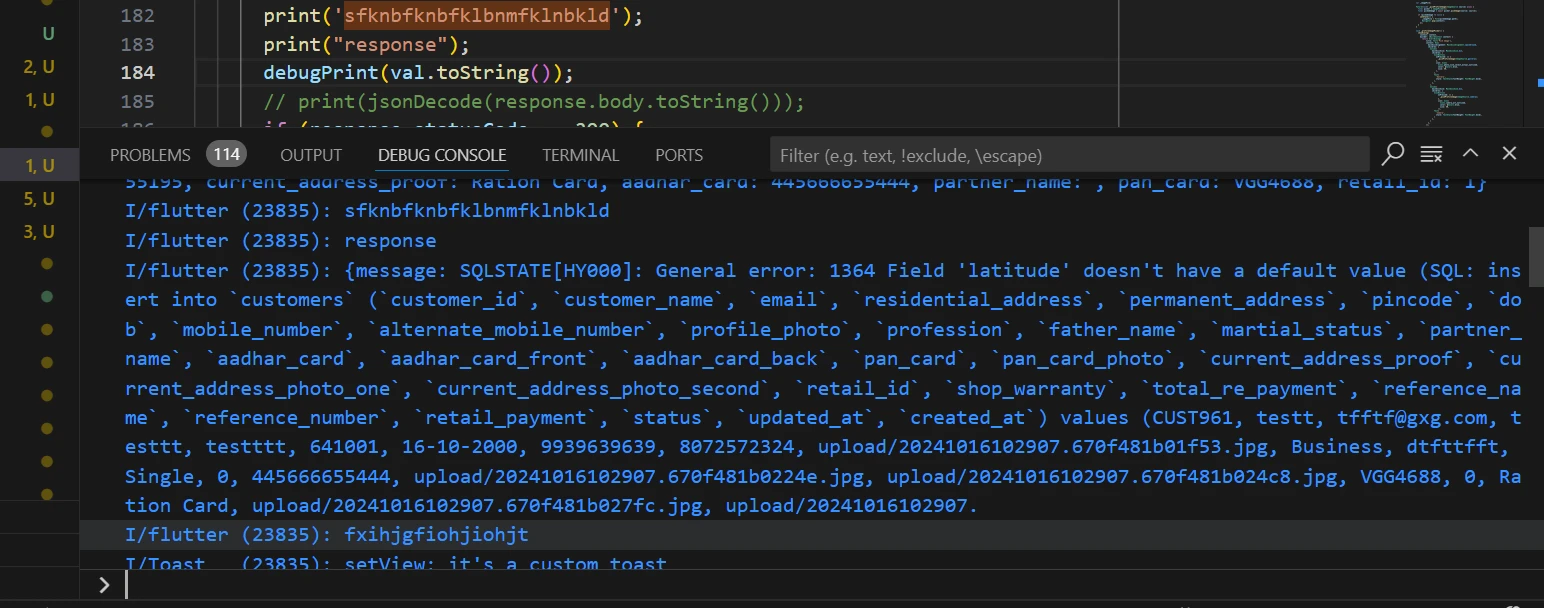Open the explorer entry marked '5, U'
This screenshot has height=608, width=1544.
coord(40,199)
